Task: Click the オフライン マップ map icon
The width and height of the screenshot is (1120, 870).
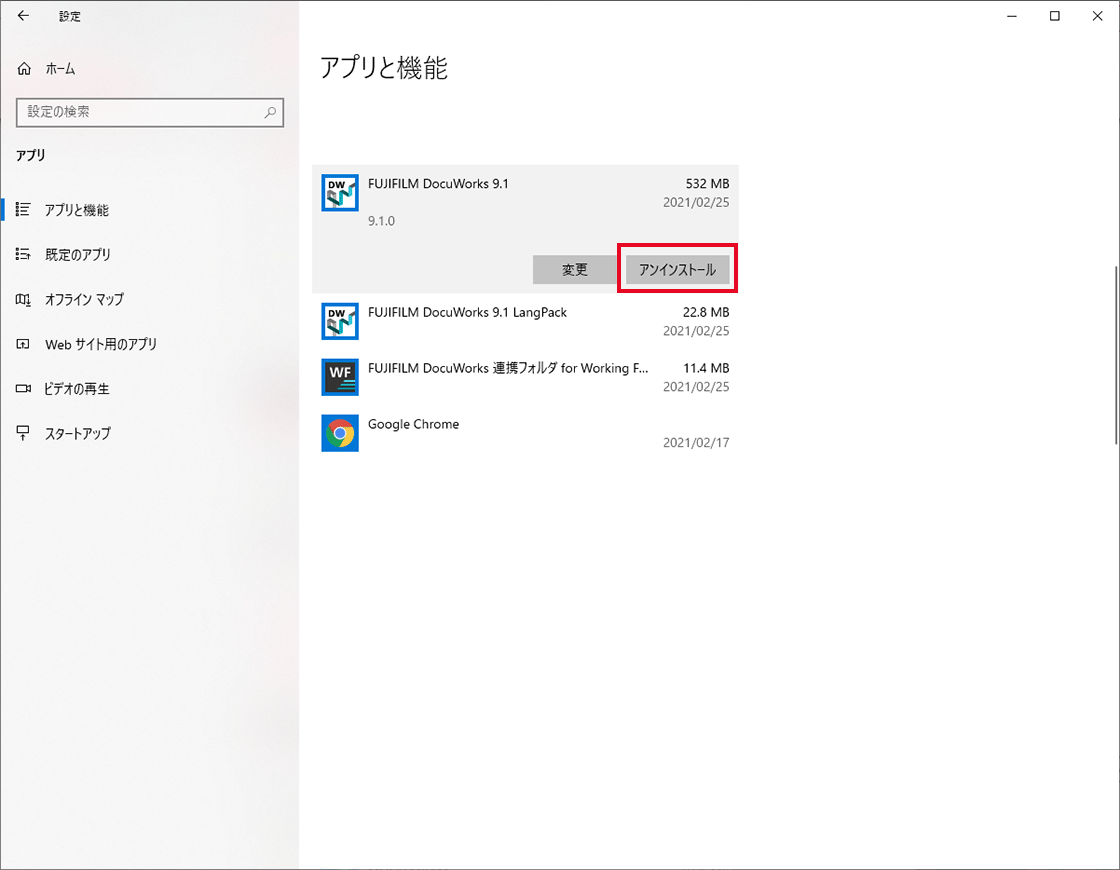Action: [x=24, y=299]
